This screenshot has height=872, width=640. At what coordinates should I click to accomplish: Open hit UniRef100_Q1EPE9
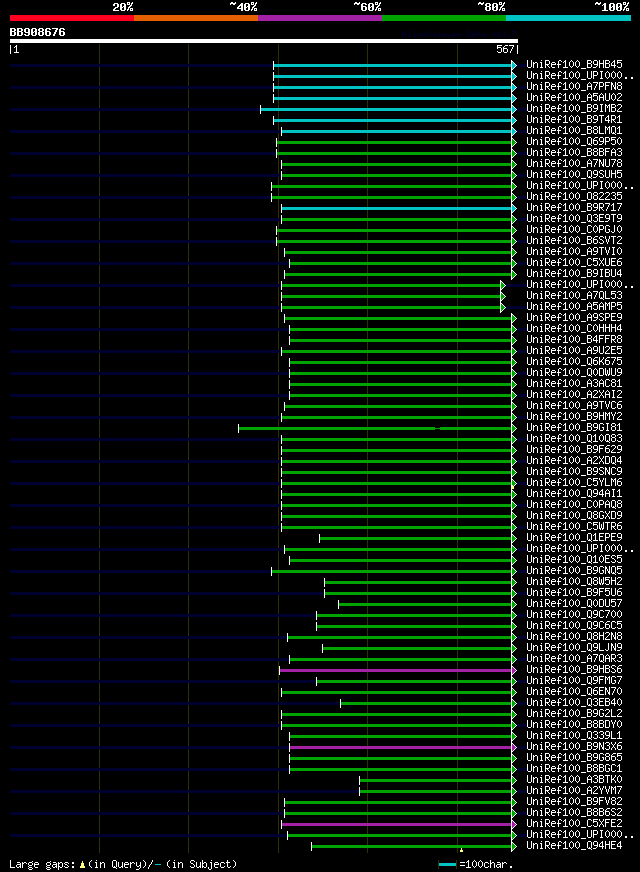tap(574, 538)
